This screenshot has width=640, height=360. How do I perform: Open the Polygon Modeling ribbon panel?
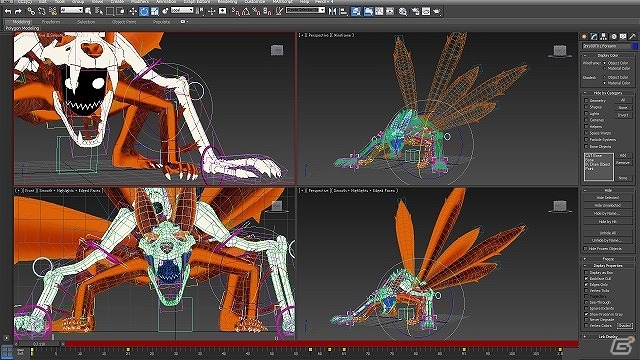tap(22, 28)
